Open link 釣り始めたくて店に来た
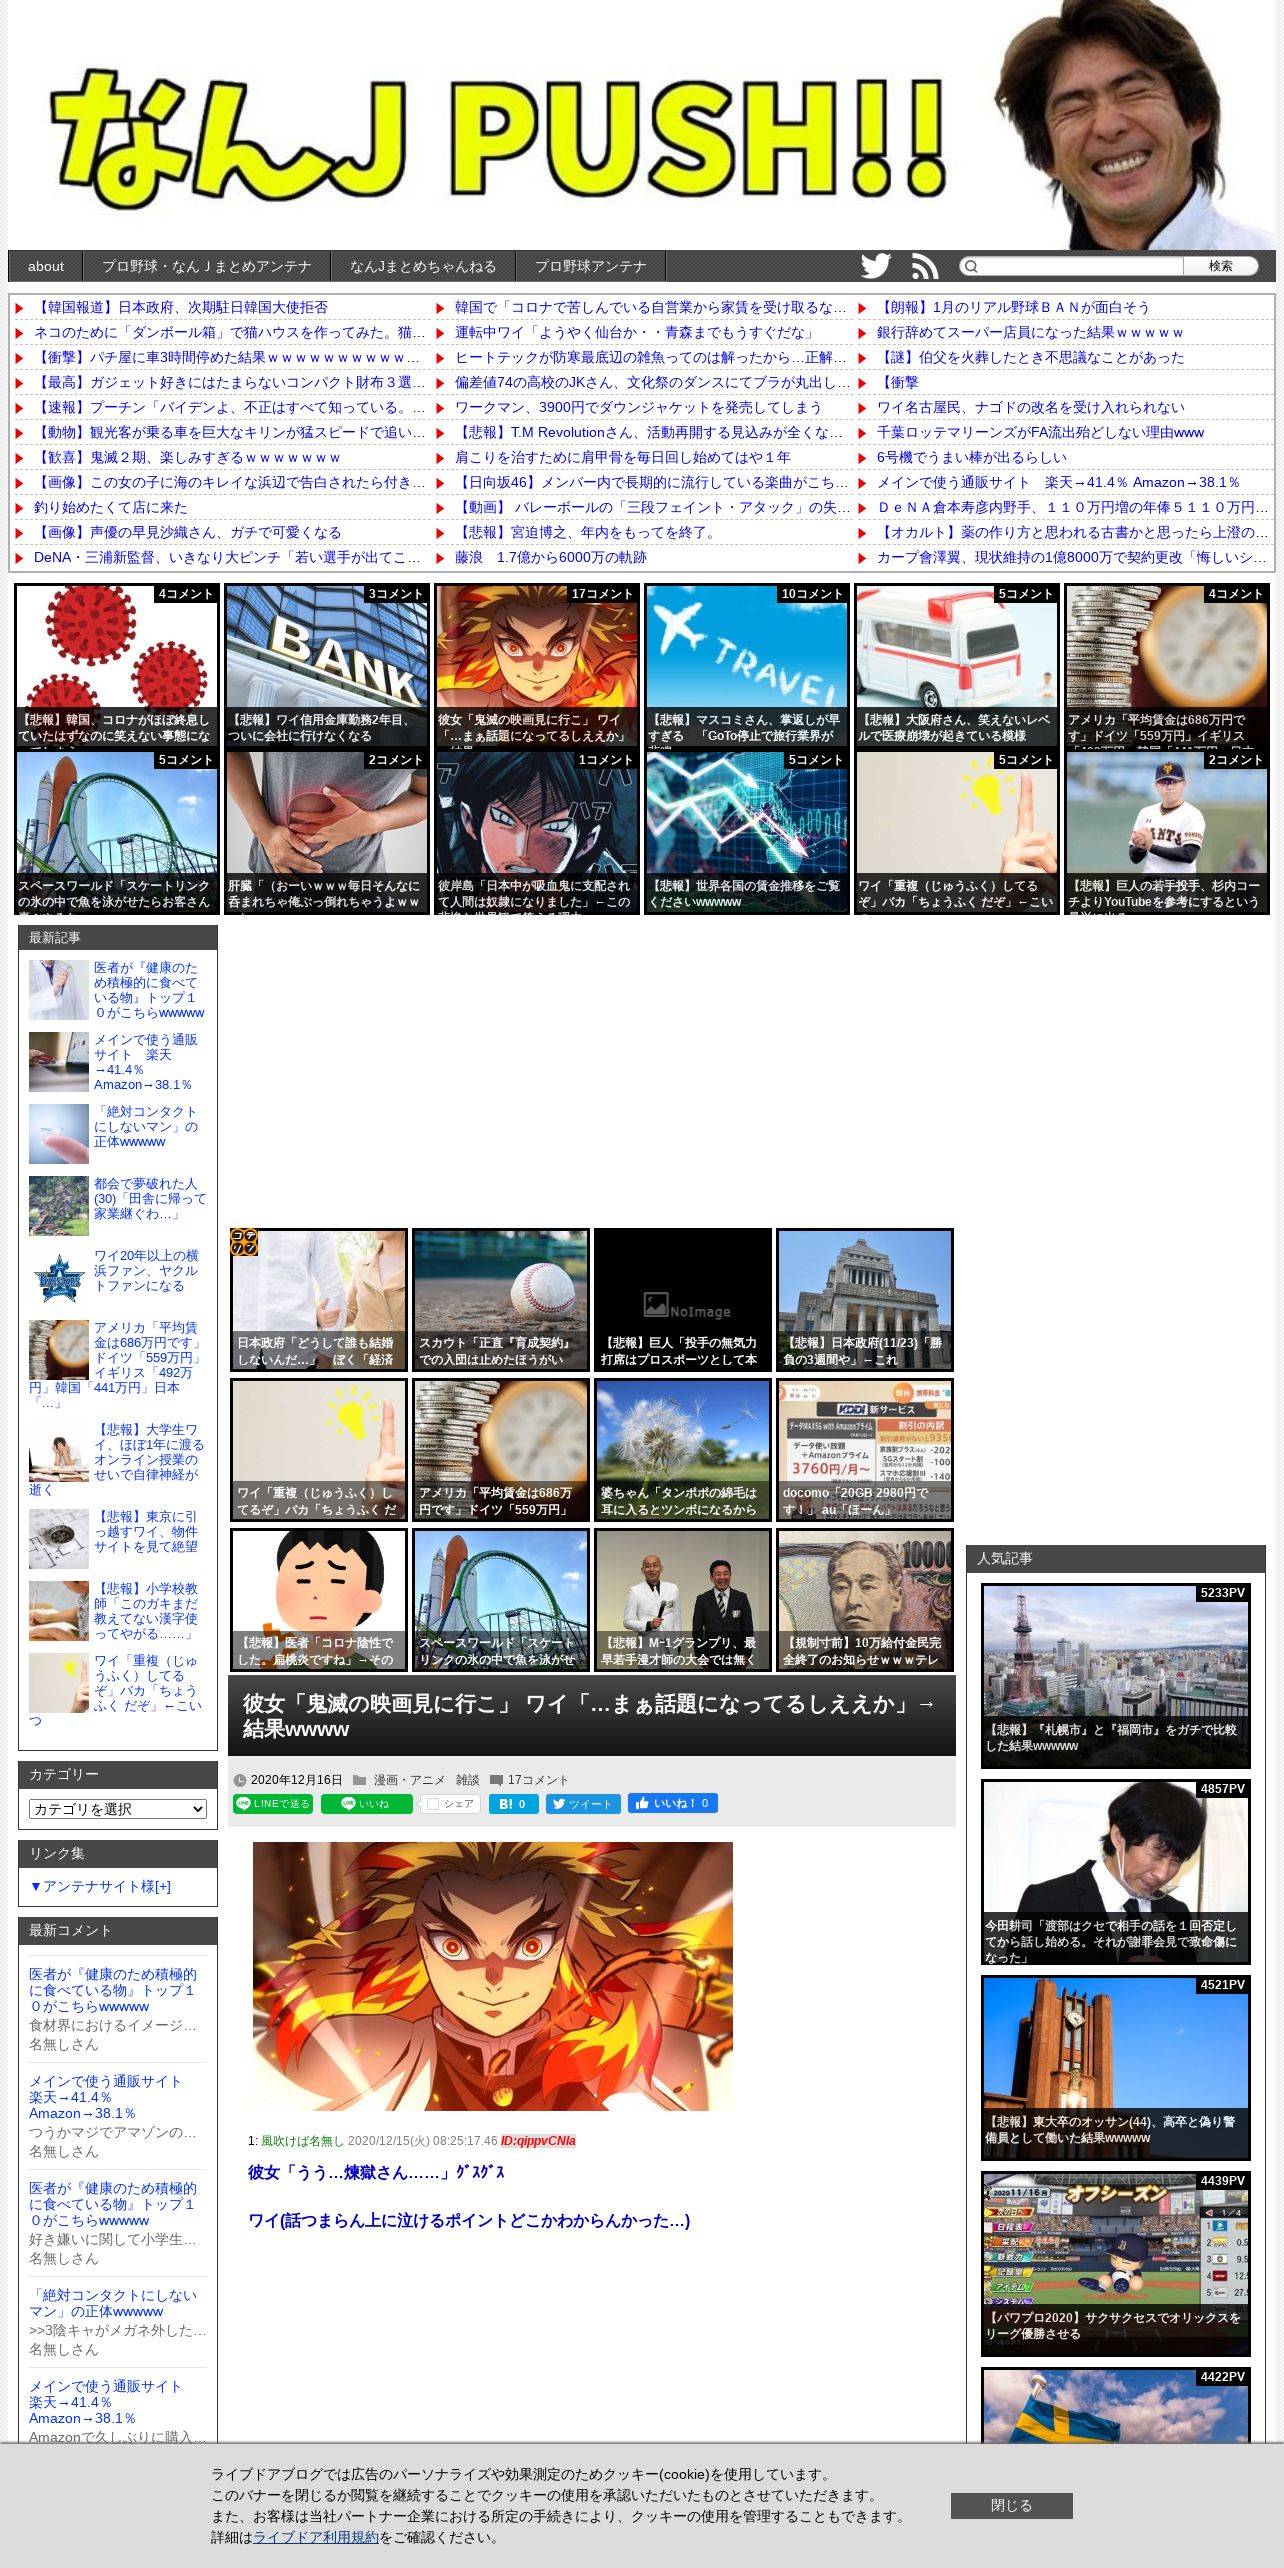The width and height of the screenshot is (1284, 2568). [111, 507]
